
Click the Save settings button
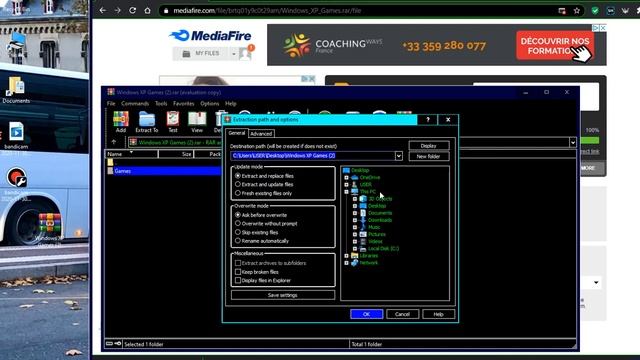tap(282, 295)
